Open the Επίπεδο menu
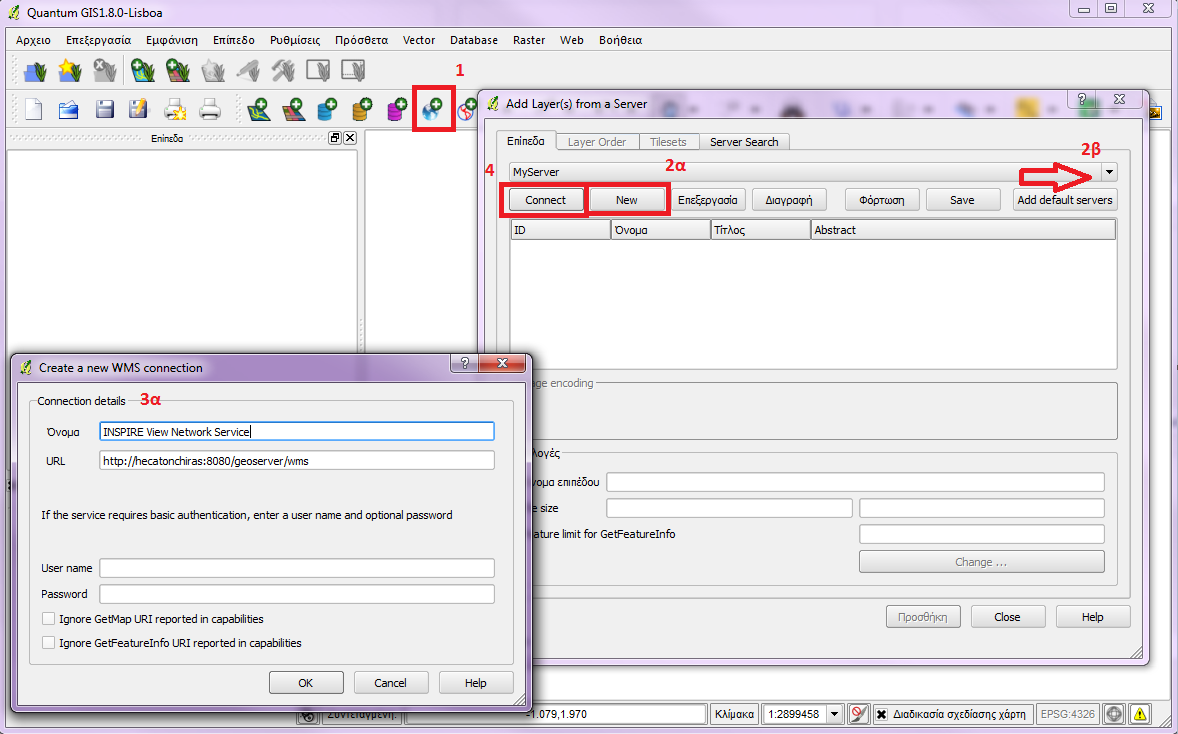This screenshot has height=734, width=1178. tap(234, 40)
